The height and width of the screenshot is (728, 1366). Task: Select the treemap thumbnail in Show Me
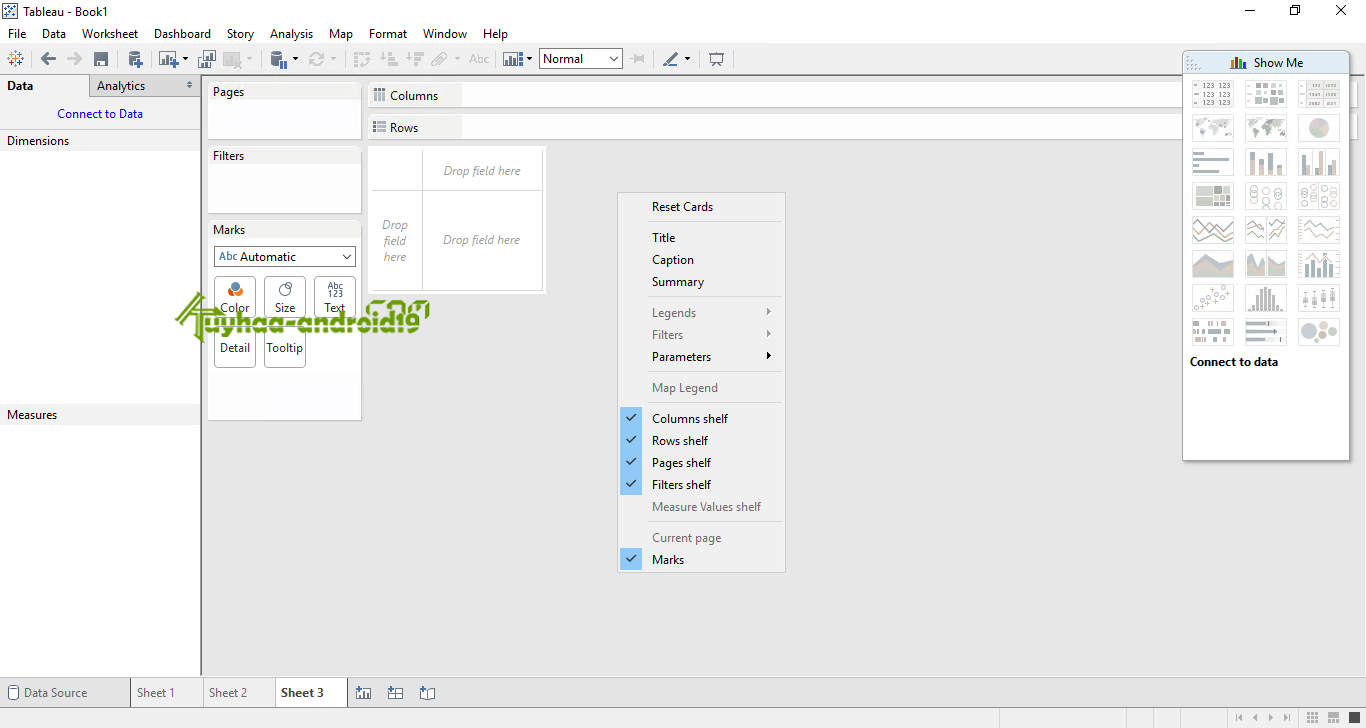click(1213, 196)
